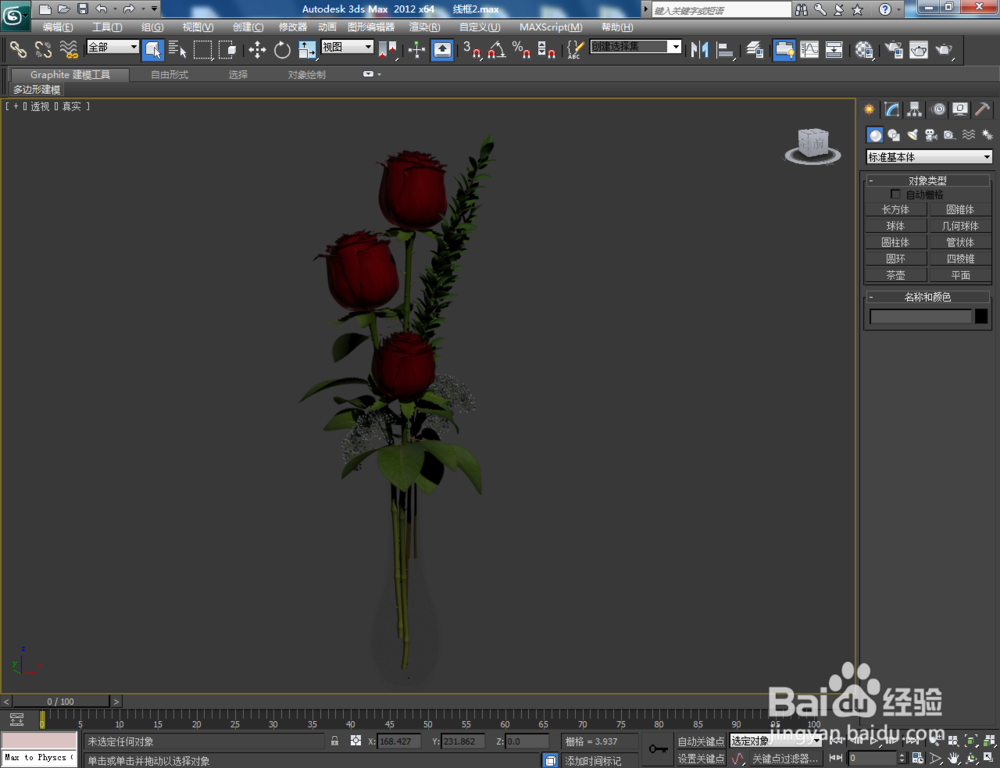Viewport: 1000px width, 768px height.
Task: Open Rendered Frame Window
Action: click(919, 49)
